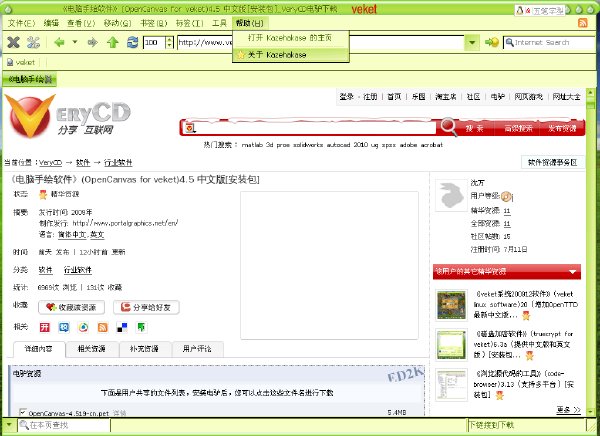Click the orange RSS icon under 相关
Viewport: 600px width, 436px height.
point(103,327)
